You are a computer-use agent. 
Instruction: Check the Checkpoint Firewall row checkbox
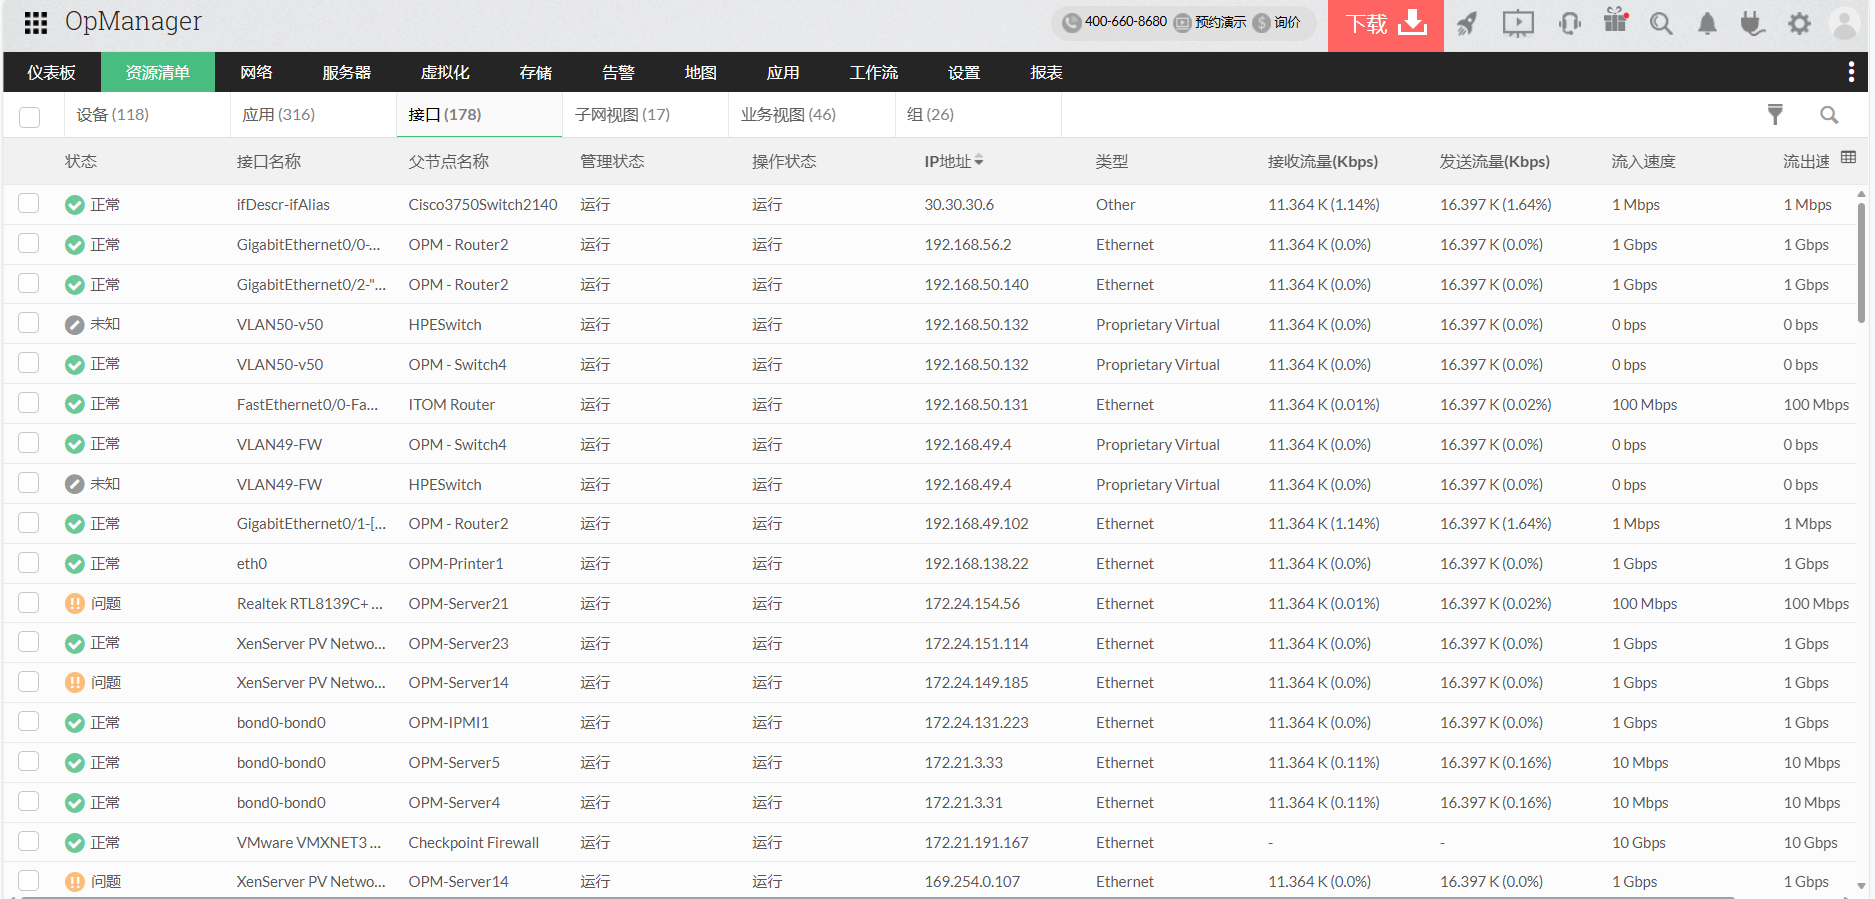29,841
